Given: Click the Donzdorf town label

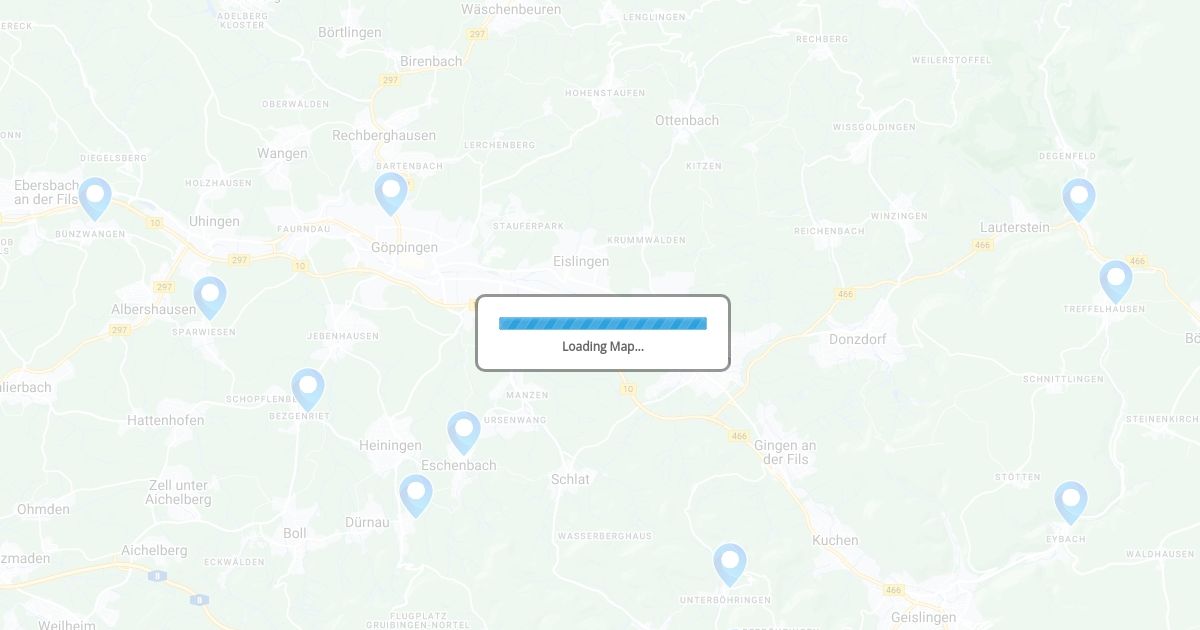Looking at the screenshot, I should (858, 339).
